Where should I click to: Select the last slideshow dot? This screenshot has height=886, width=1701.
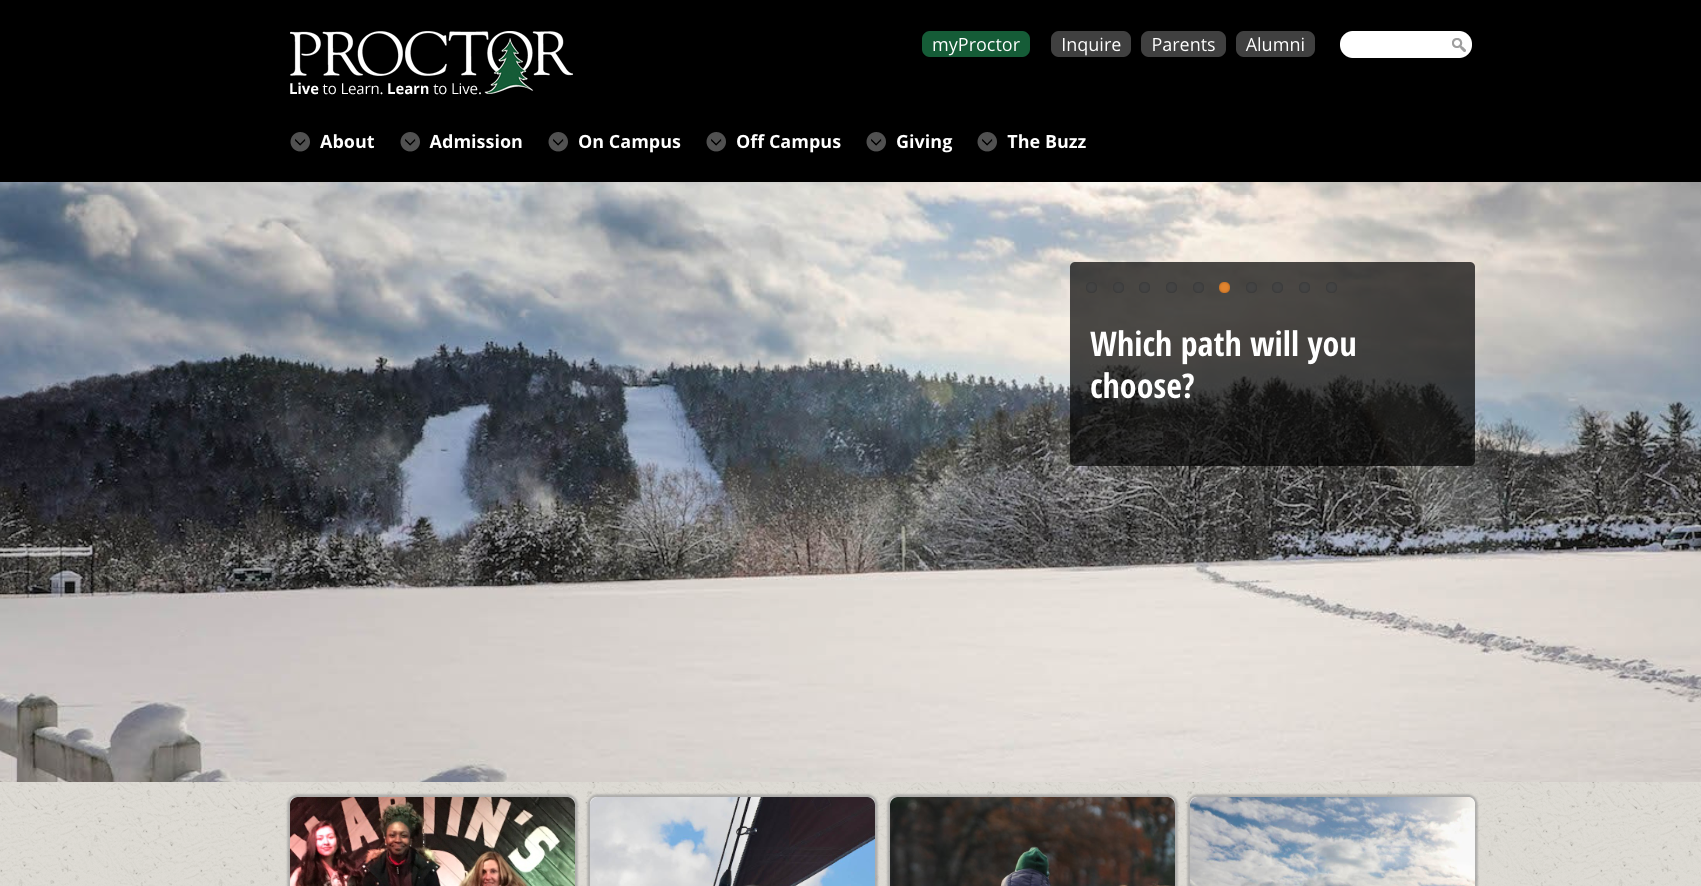tap(1331, 287)
